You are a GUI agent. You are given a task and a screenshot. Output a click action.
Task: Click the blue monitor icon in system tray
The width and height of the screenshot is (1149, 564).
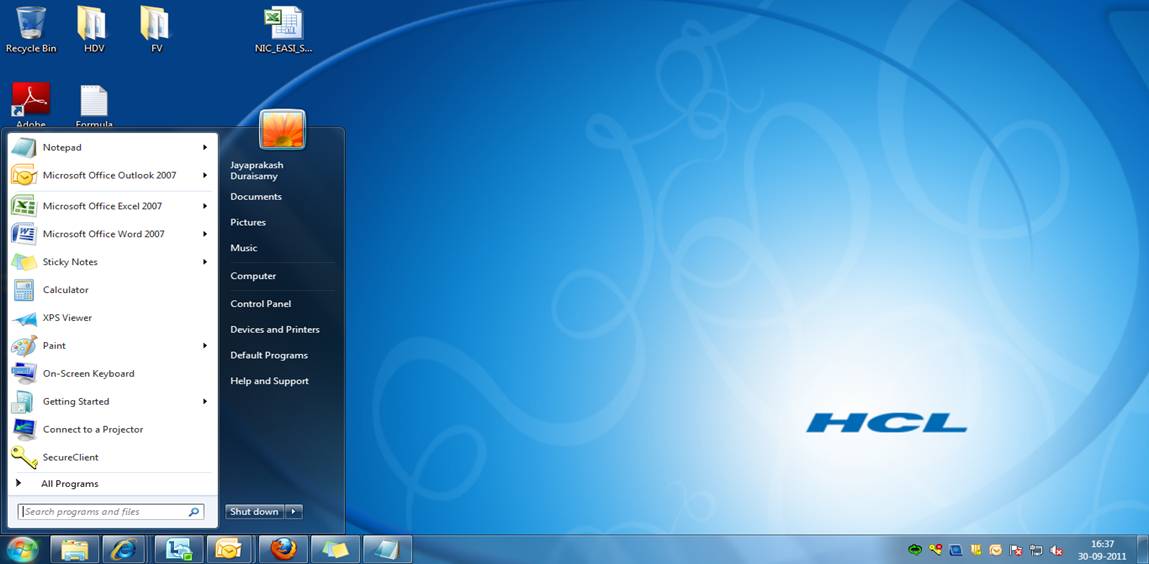pyautogui.click(x=956, y=549)
